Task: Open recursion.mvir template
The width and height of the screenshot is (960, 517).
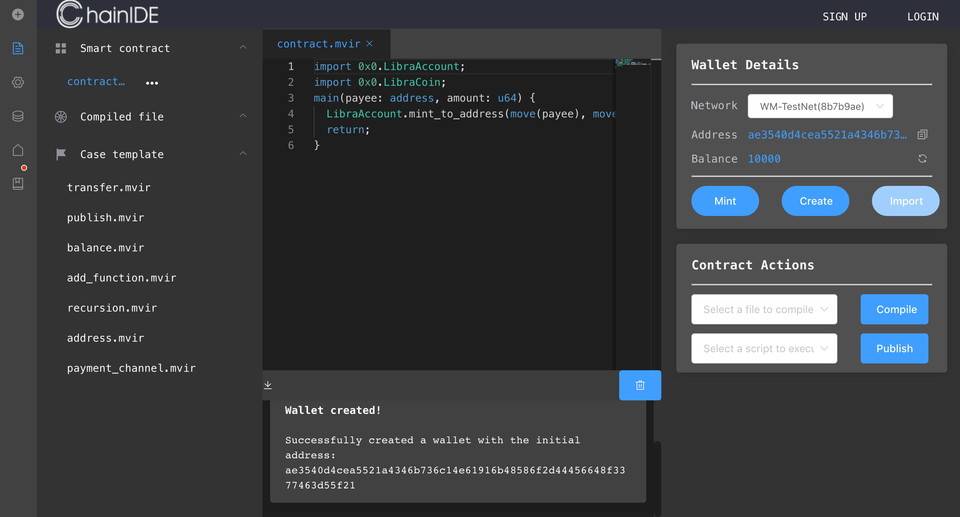Action: coord(112,308)
